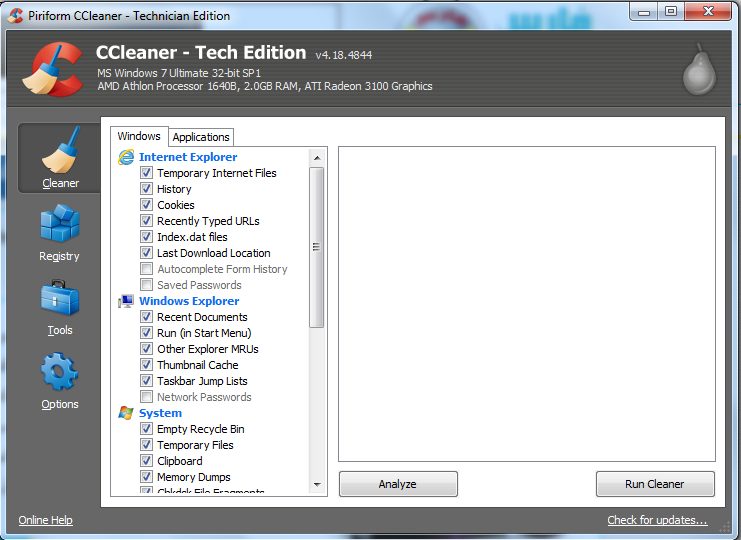Uncheck Memory Dumps

point(146,477)
